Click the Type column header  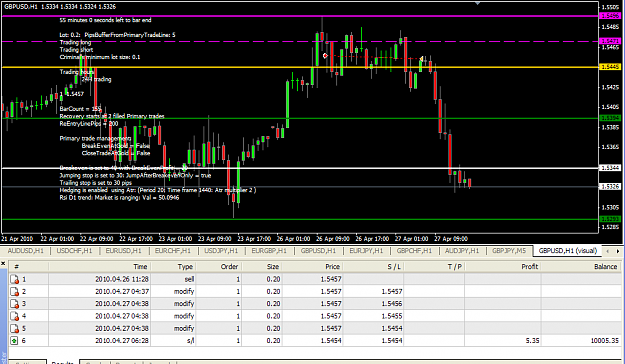173,267
